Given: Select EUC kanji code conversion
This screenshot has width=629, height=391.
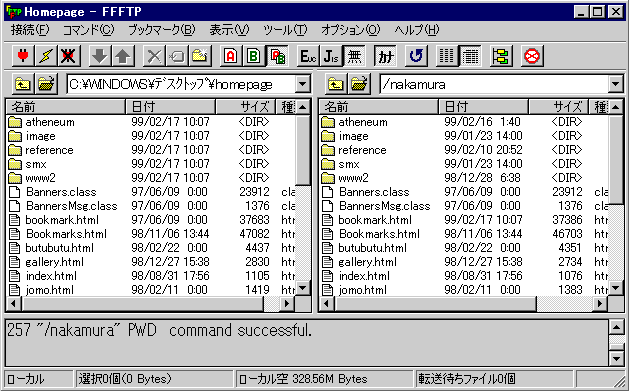Looking at the screenshot, I should [308, 56].
